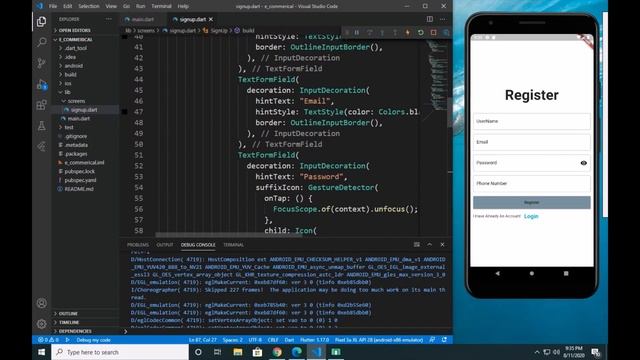
Task: Click the Flutter version in status bar
Action: (x=314, y=340)
